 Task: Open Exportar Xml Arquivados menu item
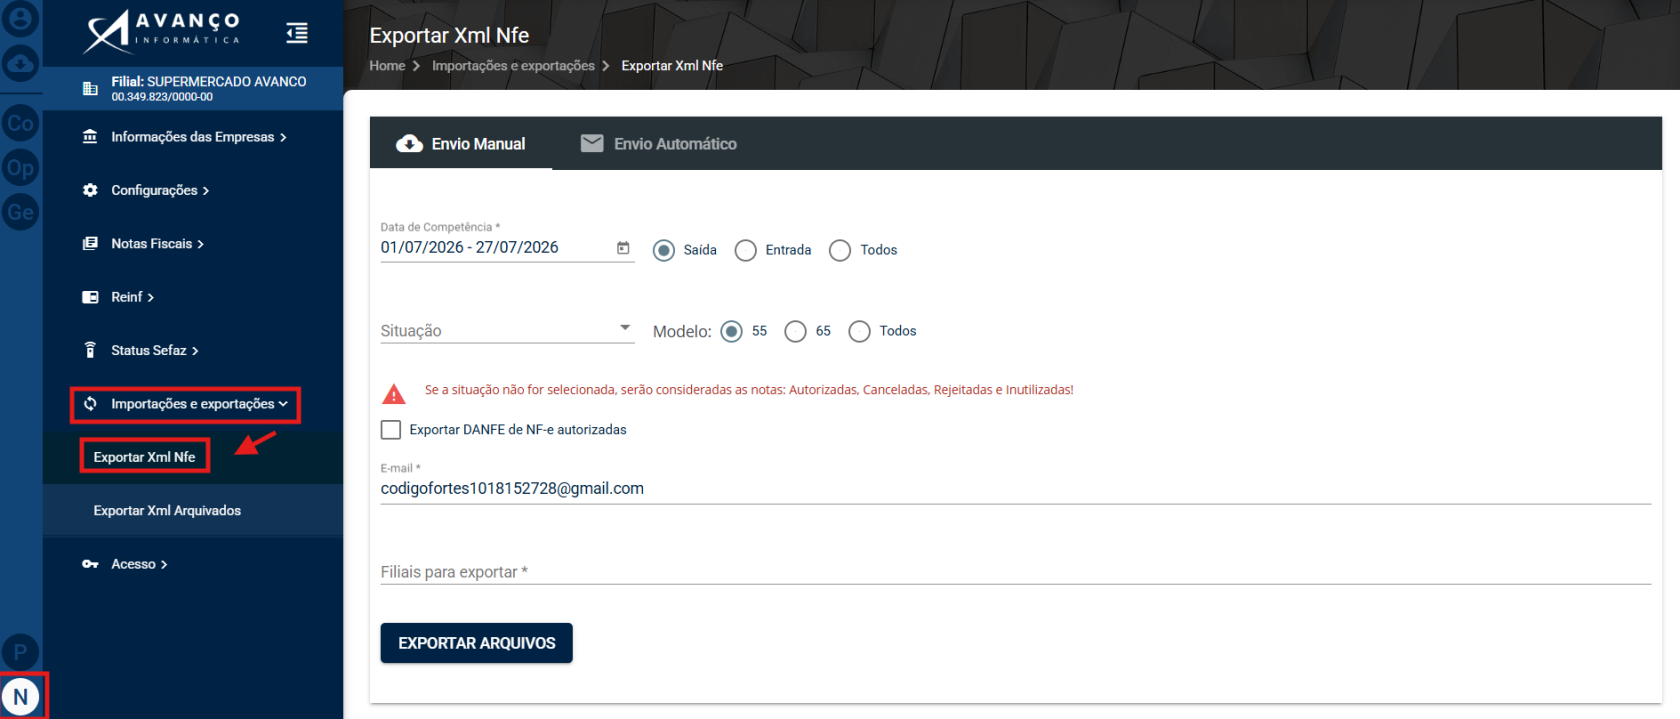[x=167, y=511]
